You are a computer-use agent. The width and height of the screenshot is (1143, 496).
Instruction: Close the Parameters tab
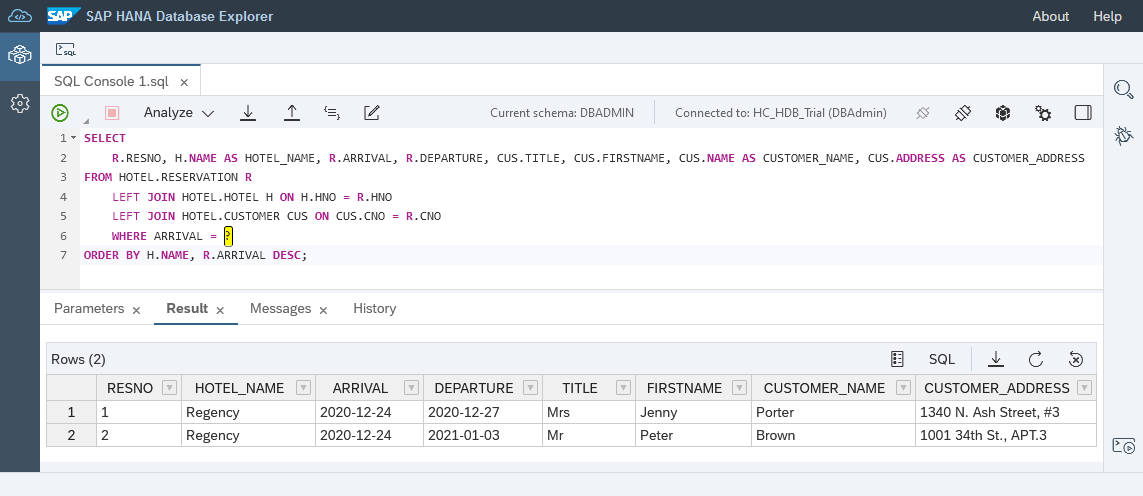click(136, 310)
